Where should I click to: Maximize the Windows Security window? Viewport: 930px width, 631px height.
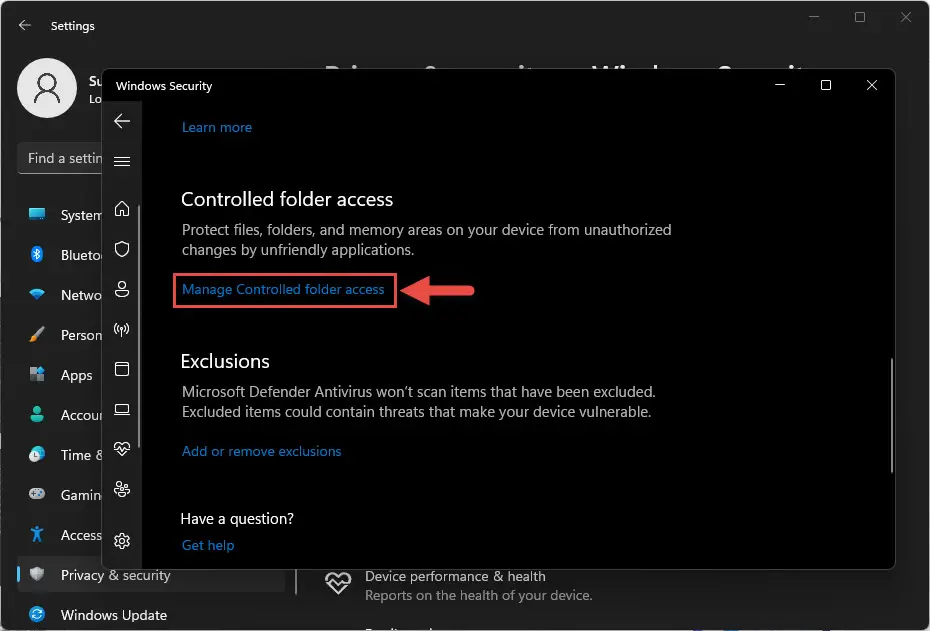pos(826,85)
